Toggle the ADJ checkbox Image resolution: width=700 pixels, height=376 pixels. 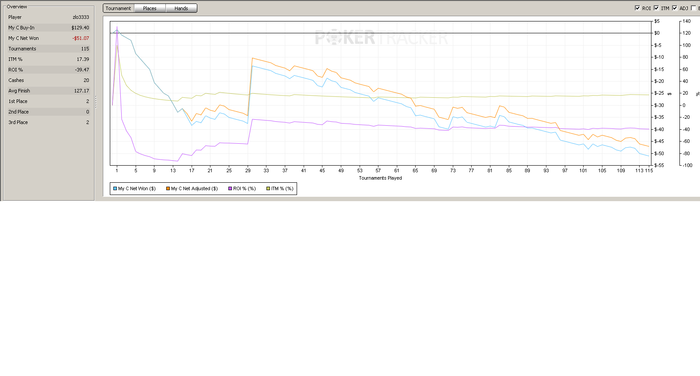pos(674,8)
